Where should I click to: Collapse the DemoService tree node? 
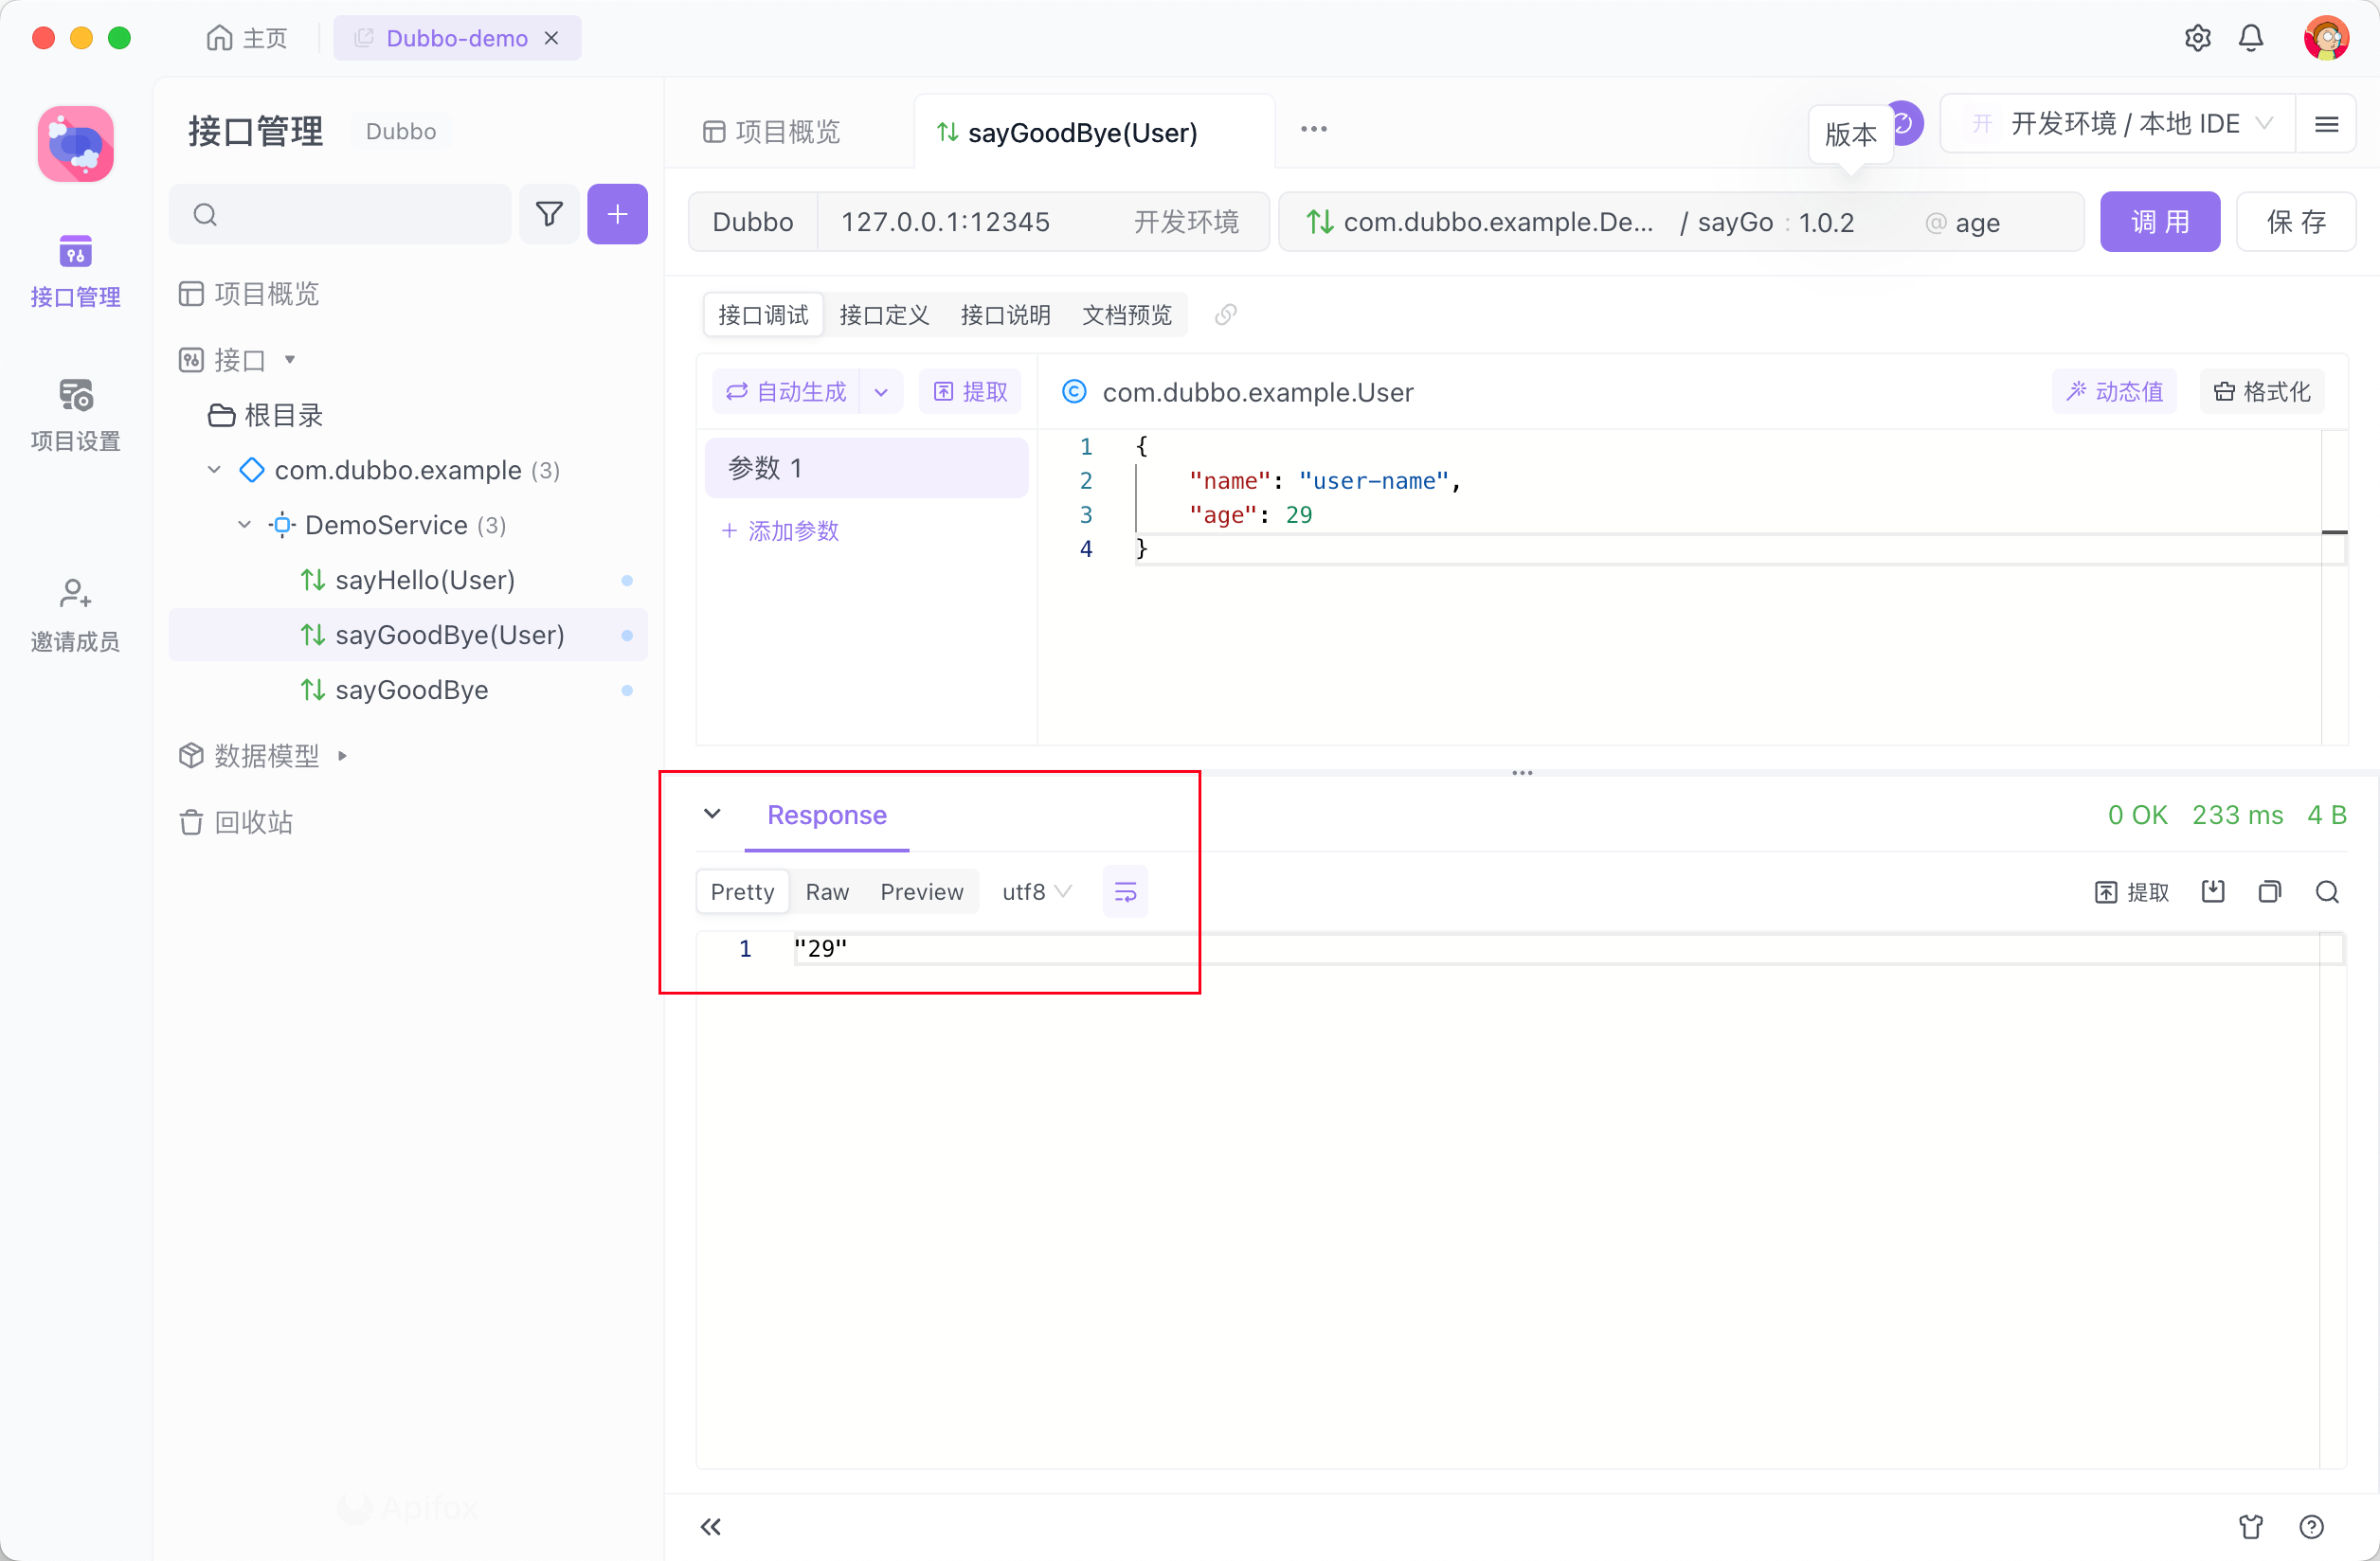tap(244, 525)
